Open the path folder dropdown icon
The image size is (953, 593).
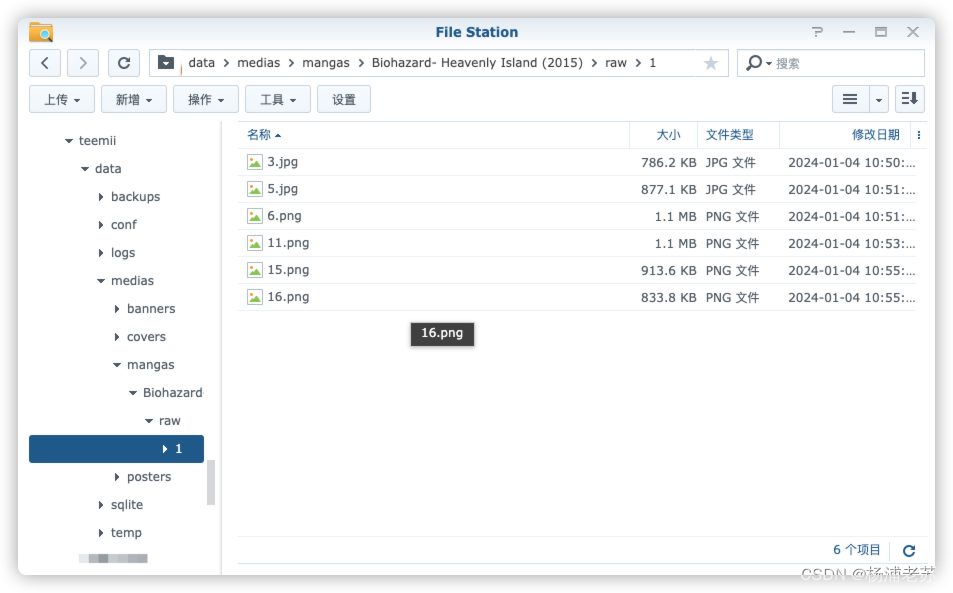tap(165, 63)
